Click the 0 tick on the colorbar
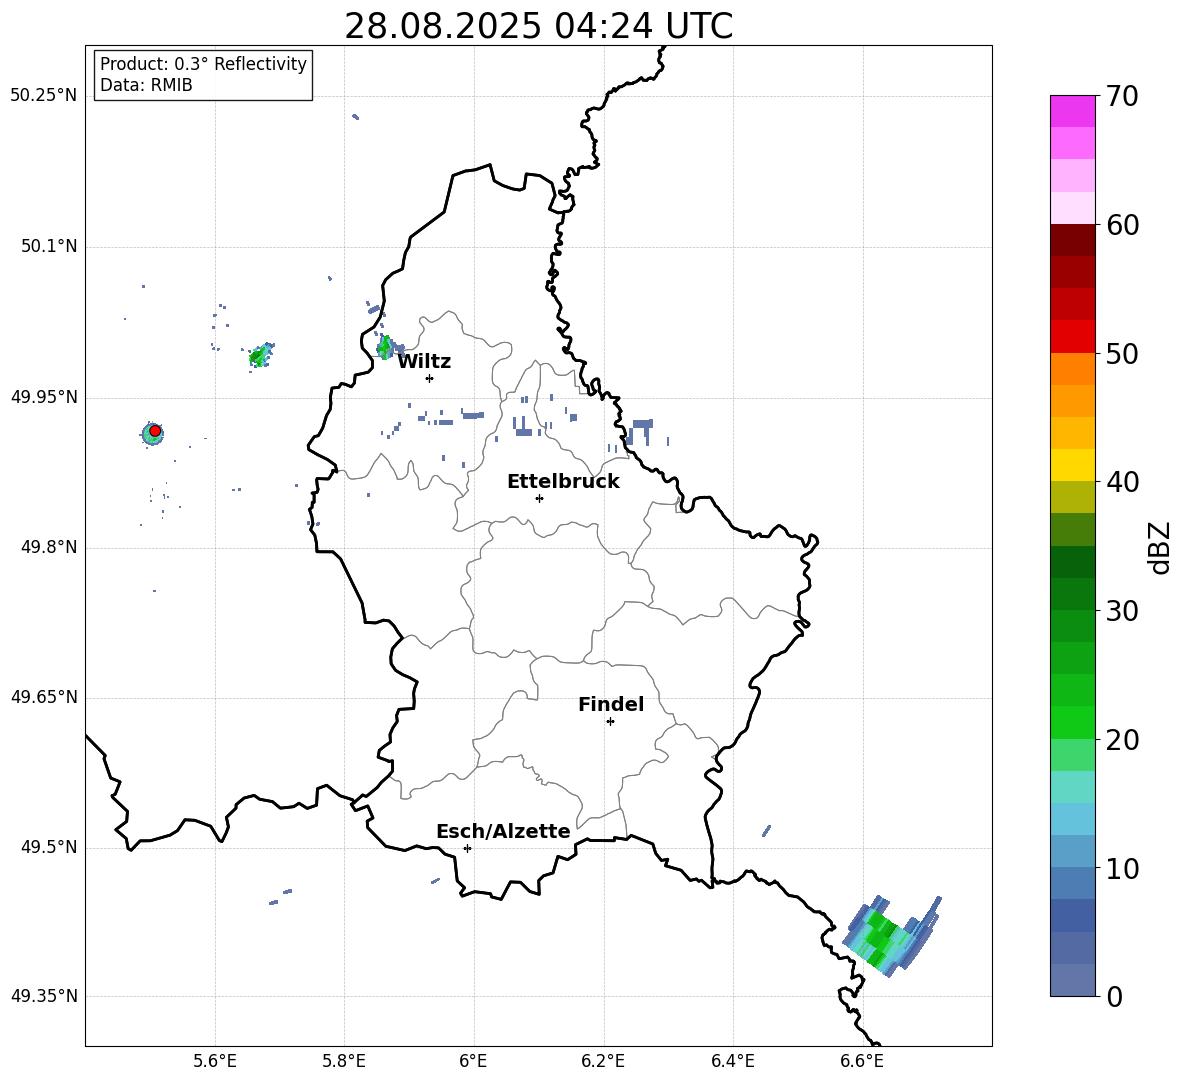 tap(1114, 996)
